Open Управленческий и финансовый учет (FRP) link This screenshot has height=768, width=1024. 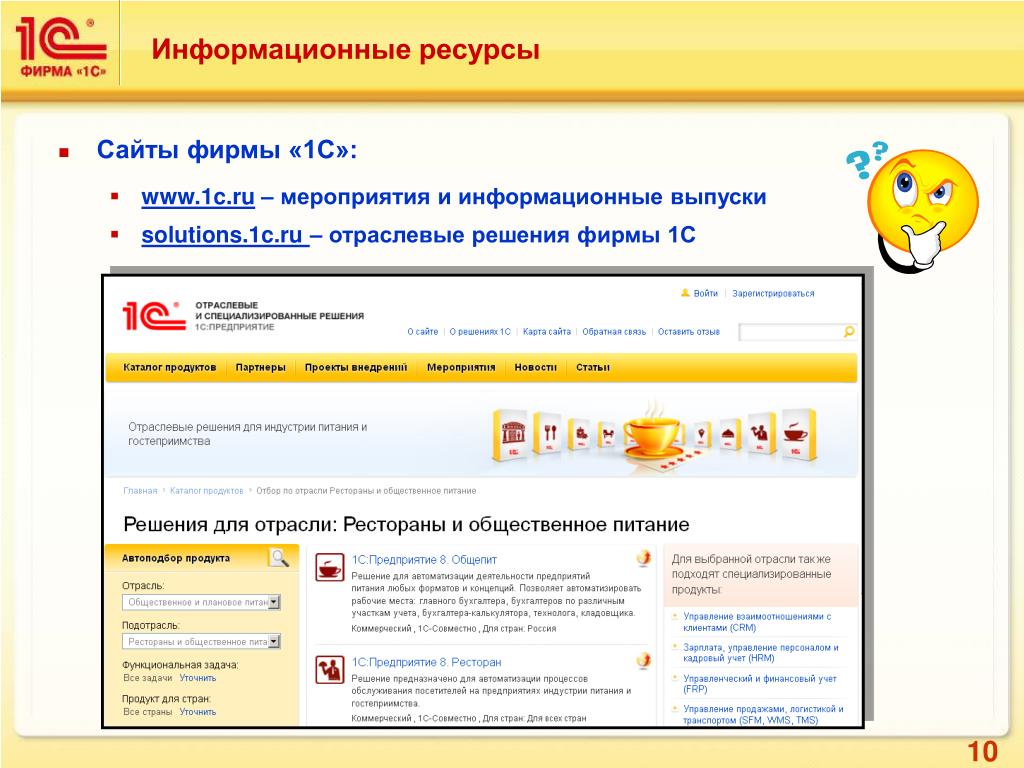(760, 684)
